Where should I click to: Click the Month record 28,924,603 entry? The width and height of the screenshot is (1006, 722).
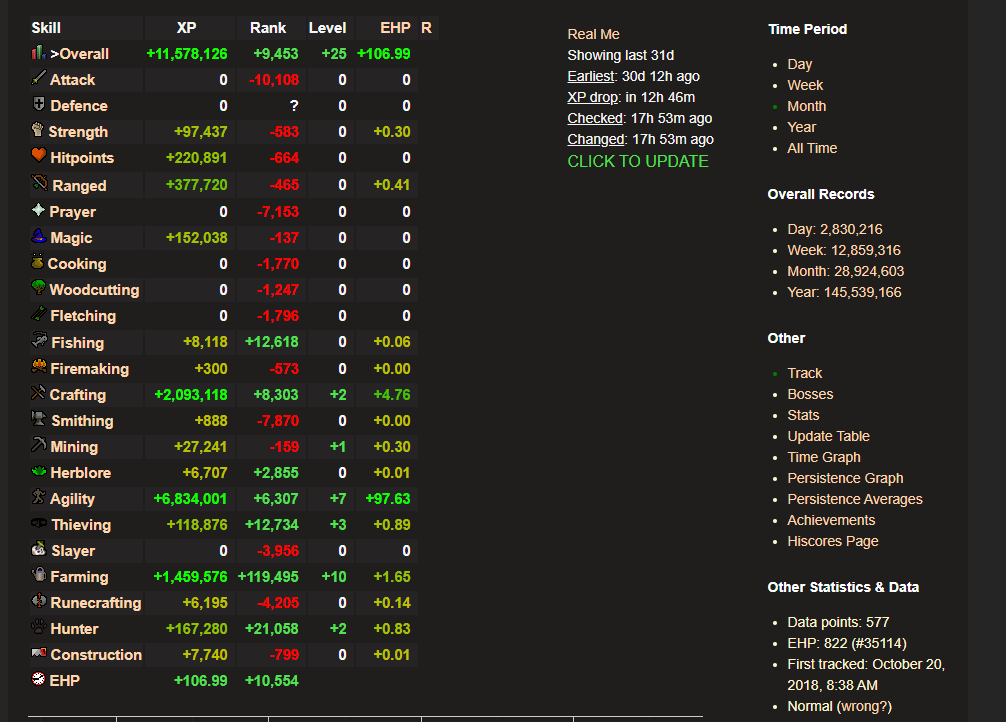(846, 271)
